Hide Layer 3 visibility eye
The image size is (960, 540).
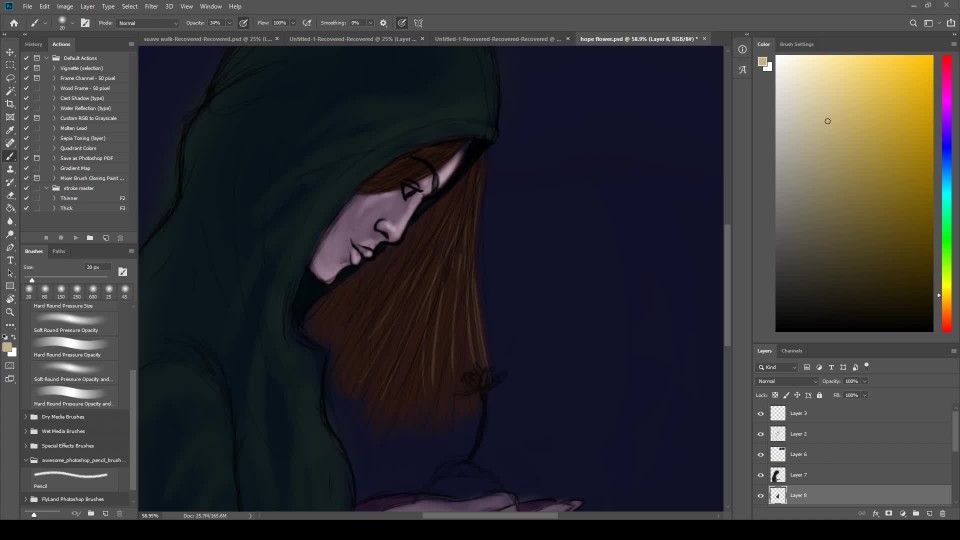[760, 414]
